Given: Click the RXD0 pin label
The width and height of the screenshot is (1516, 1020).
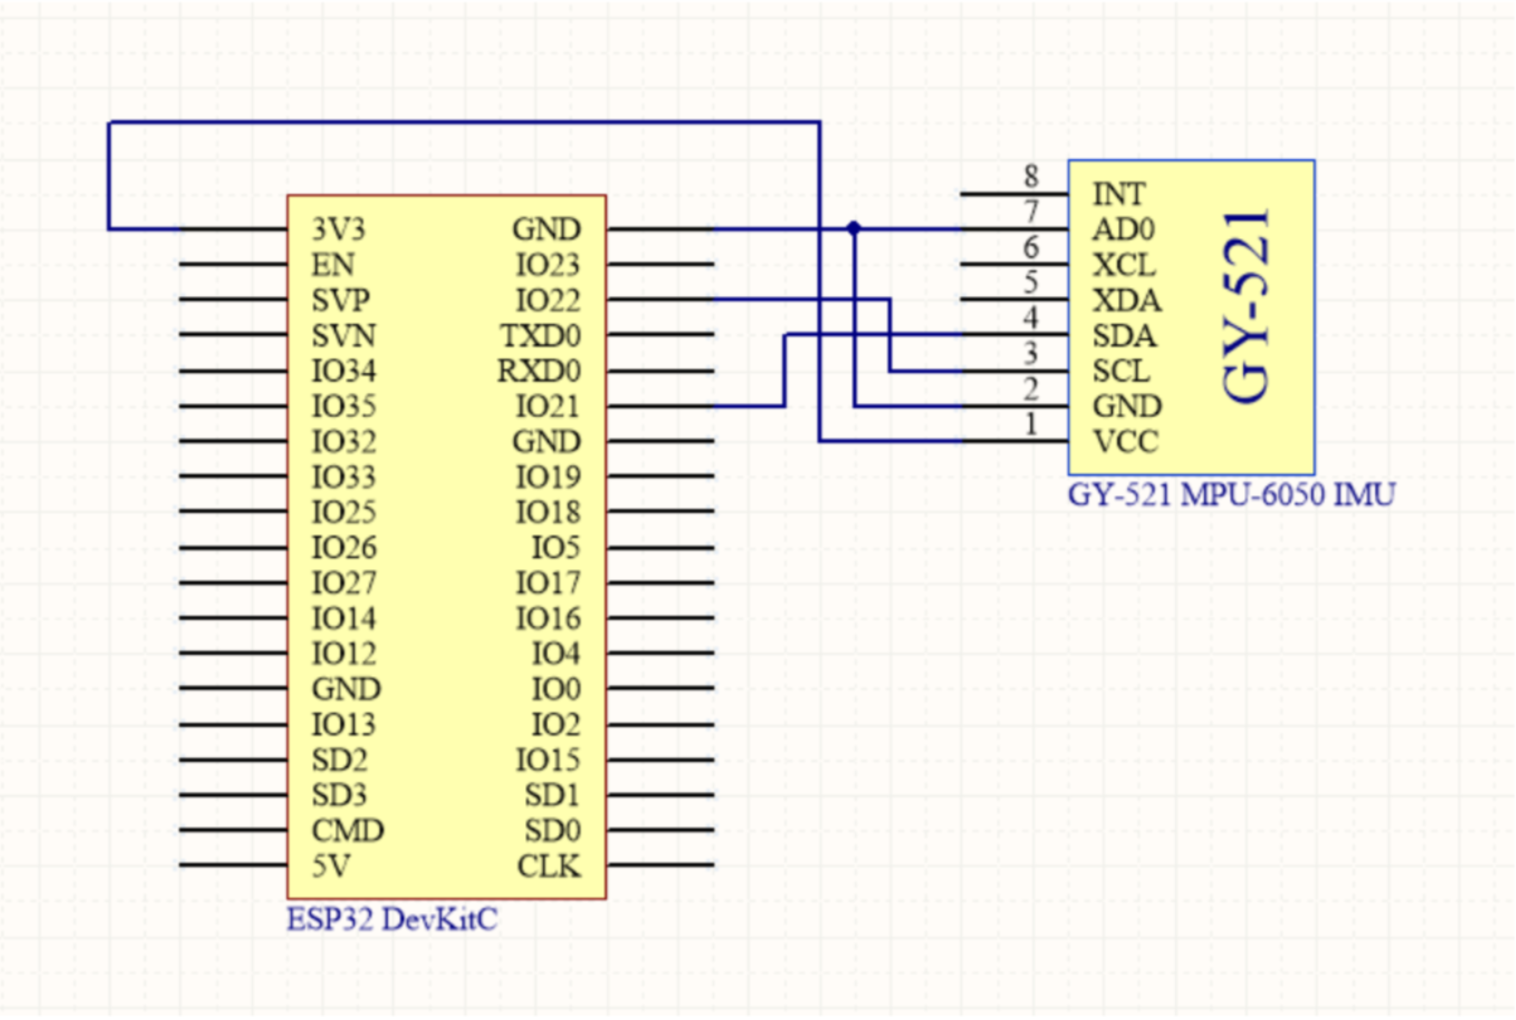Looking at the screenshot, I should point(539,371).
